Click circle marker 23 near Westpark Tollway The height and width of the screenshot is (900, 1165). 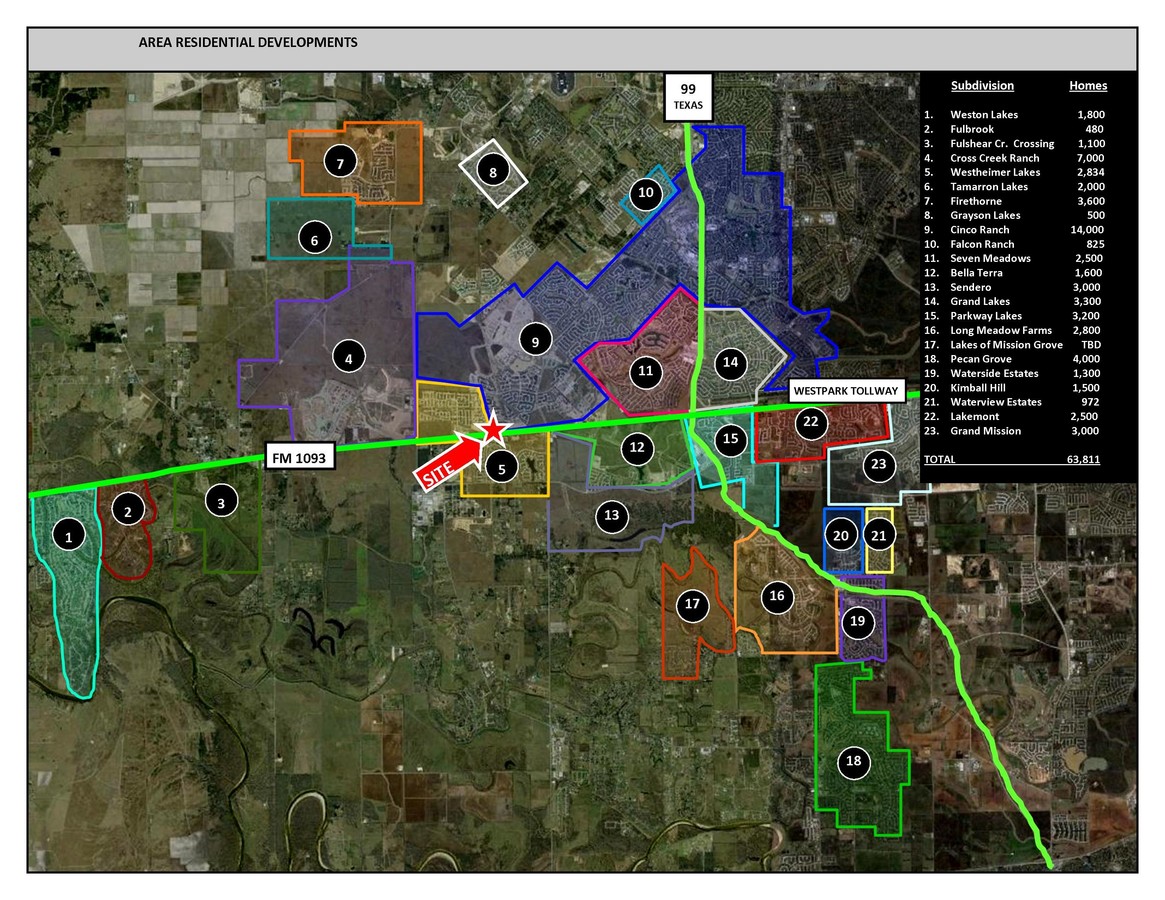(878, 464)
